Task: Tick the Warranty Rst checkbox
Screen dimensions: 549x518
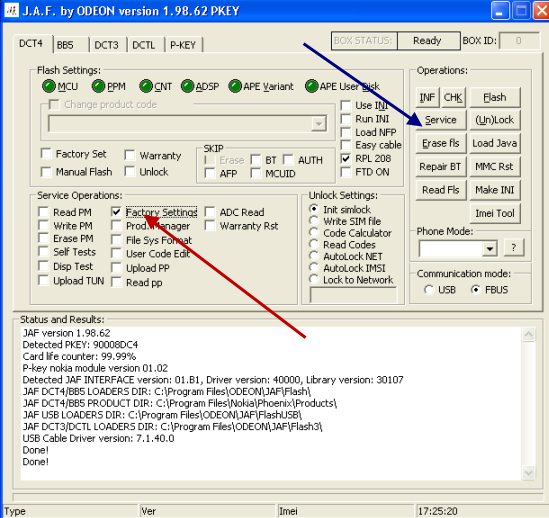Action: click(210, 226)
